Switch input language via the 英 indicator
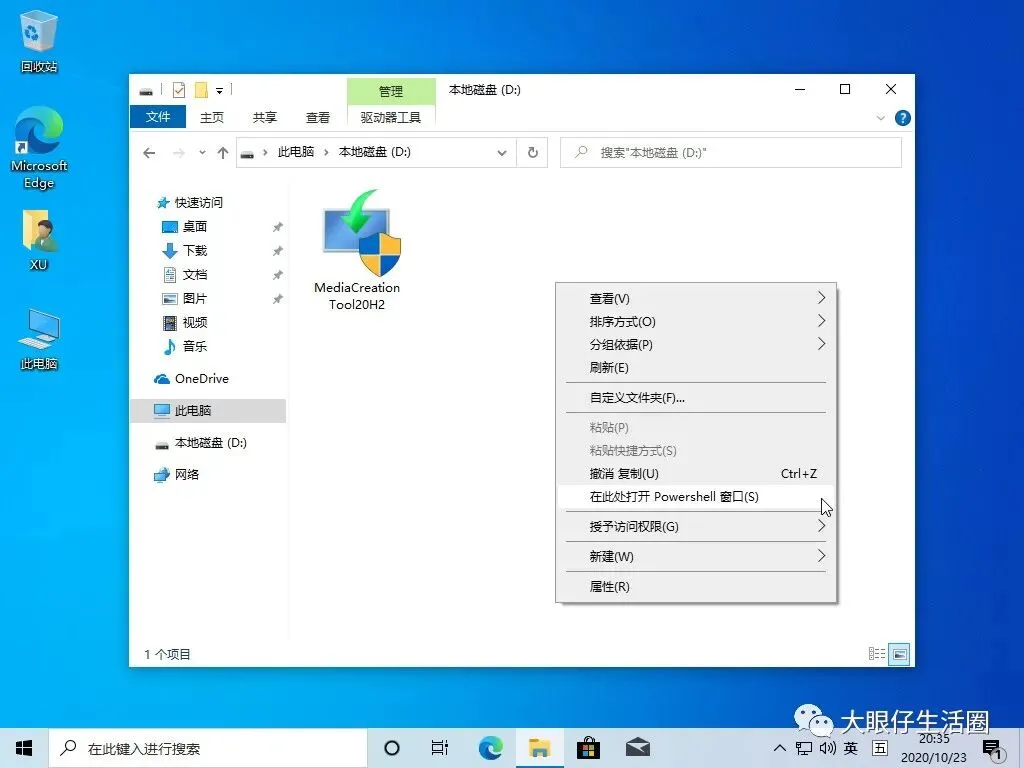Viewport: 1024px width, 768px height. point(850,747)
